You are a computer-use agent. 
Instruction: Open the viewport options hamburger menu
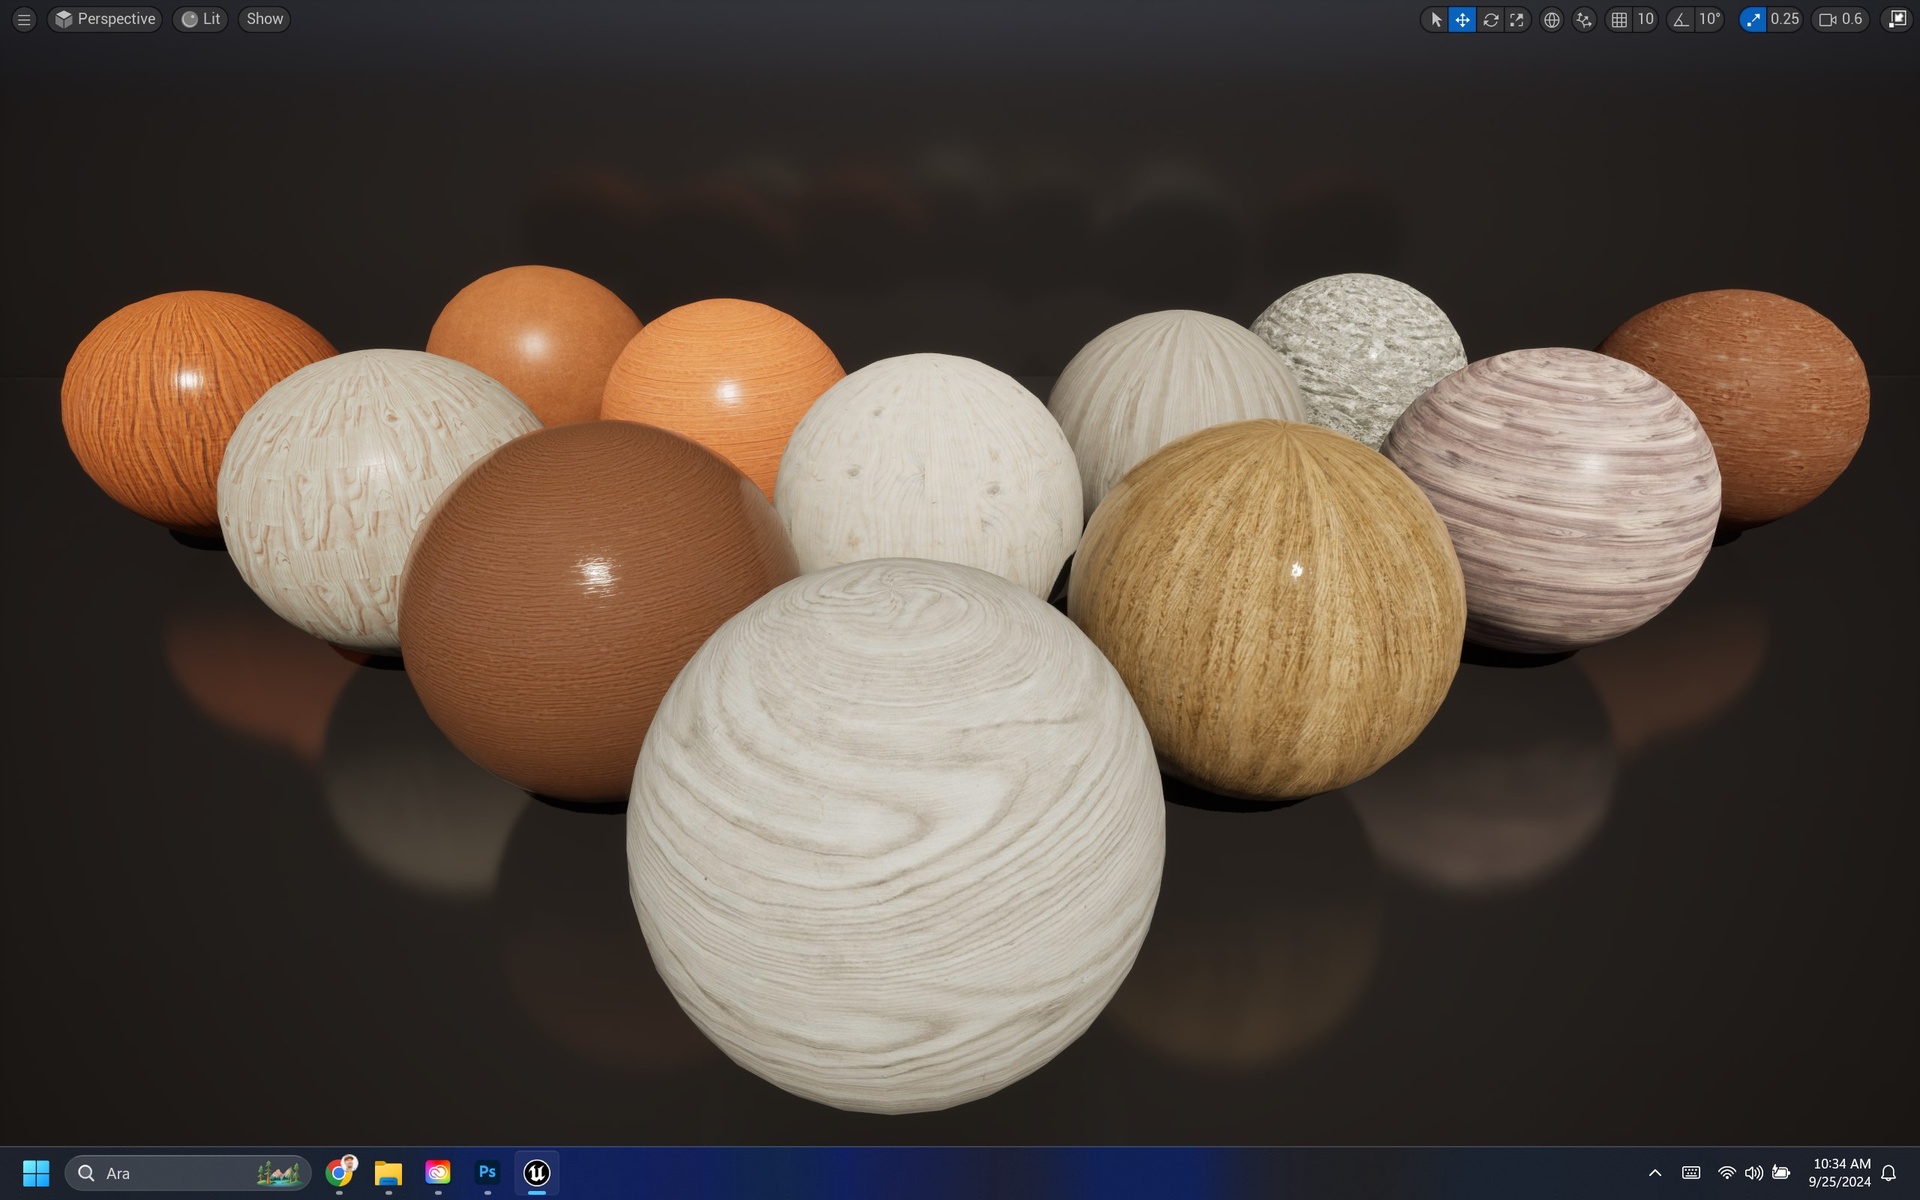pyautogui.click(x=24, y=19)
